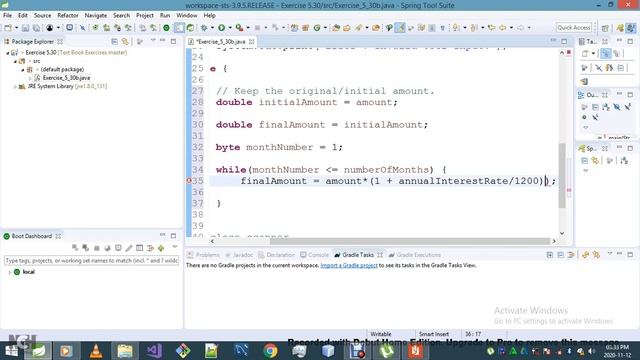Click the Boot Dashboard open browser globe icon
The width and height of the screenshot is (640, 360).
pos(107,248)
